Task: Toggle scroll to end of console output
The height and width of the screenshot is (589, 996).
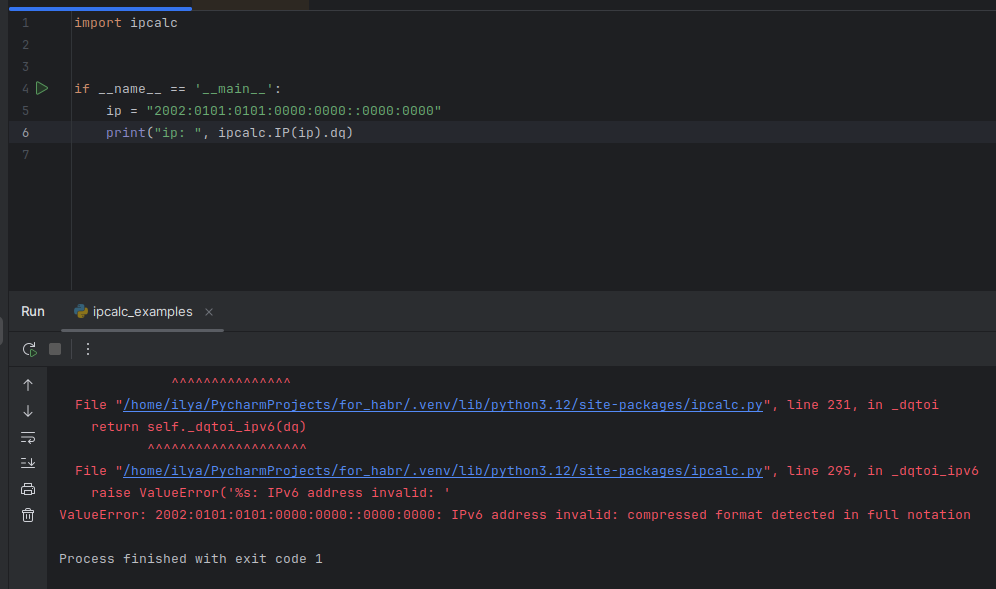Action: [28, 463]
